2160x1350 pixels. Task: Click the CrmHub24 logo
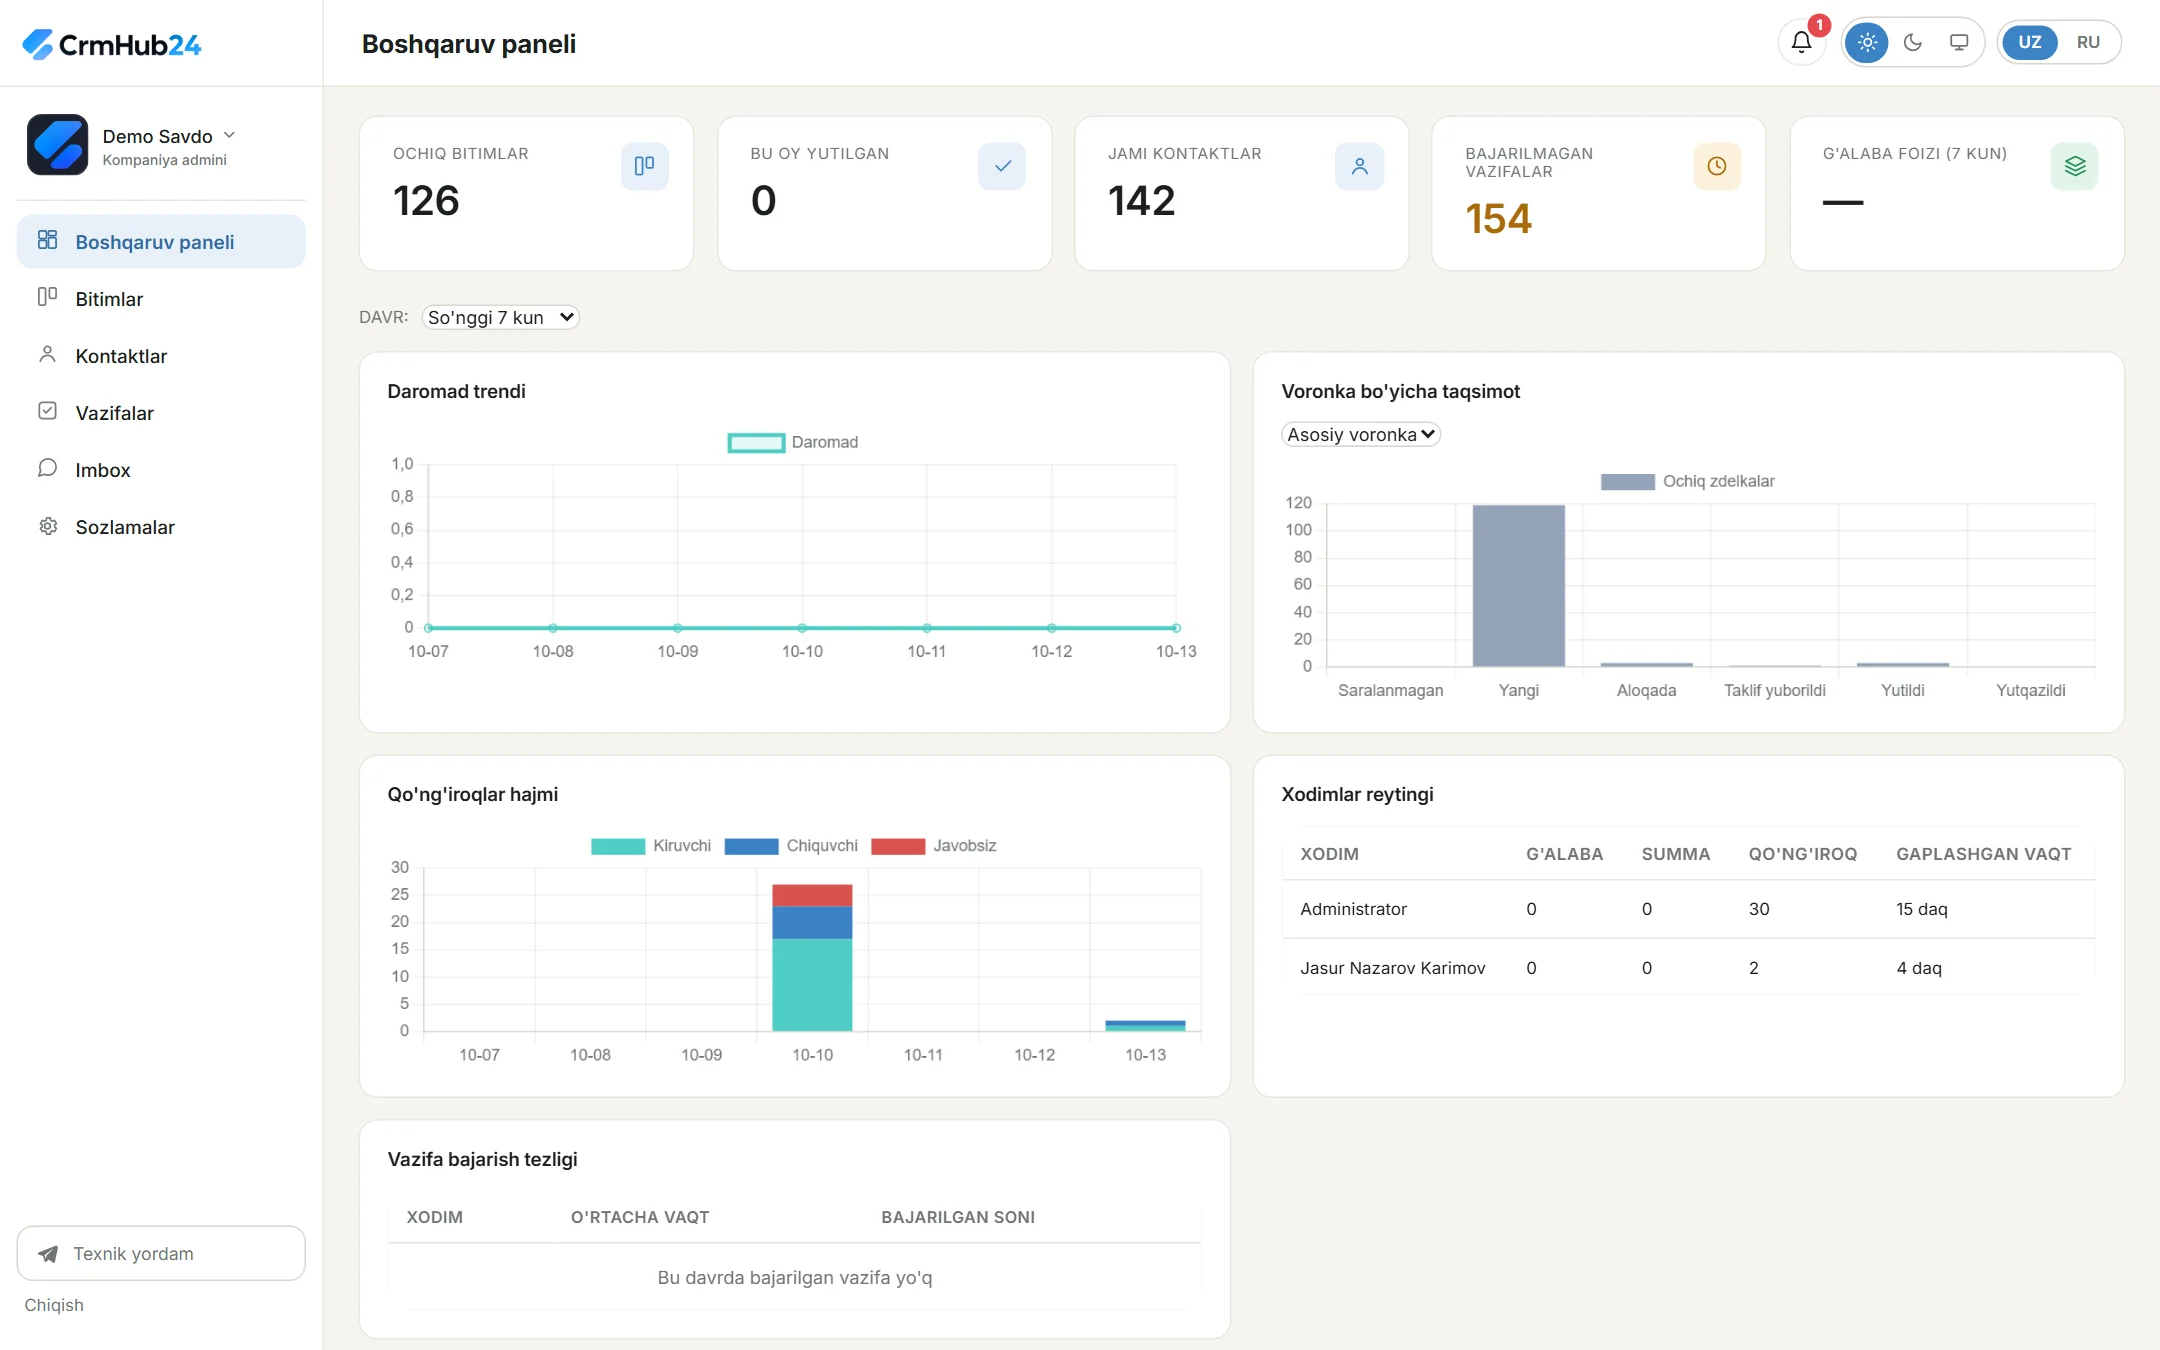tap(111, 44)
